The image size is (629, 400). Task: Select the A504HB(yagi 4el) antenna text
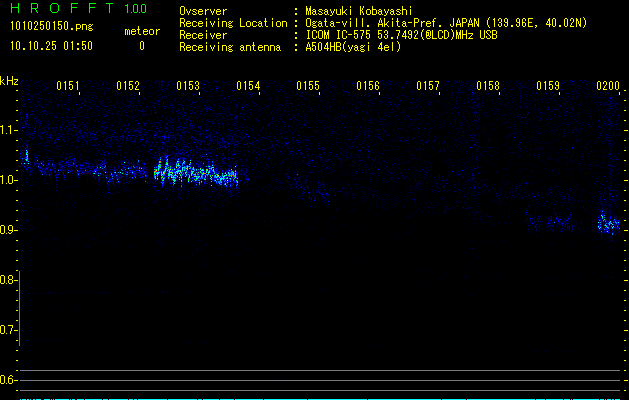[353, 47]
